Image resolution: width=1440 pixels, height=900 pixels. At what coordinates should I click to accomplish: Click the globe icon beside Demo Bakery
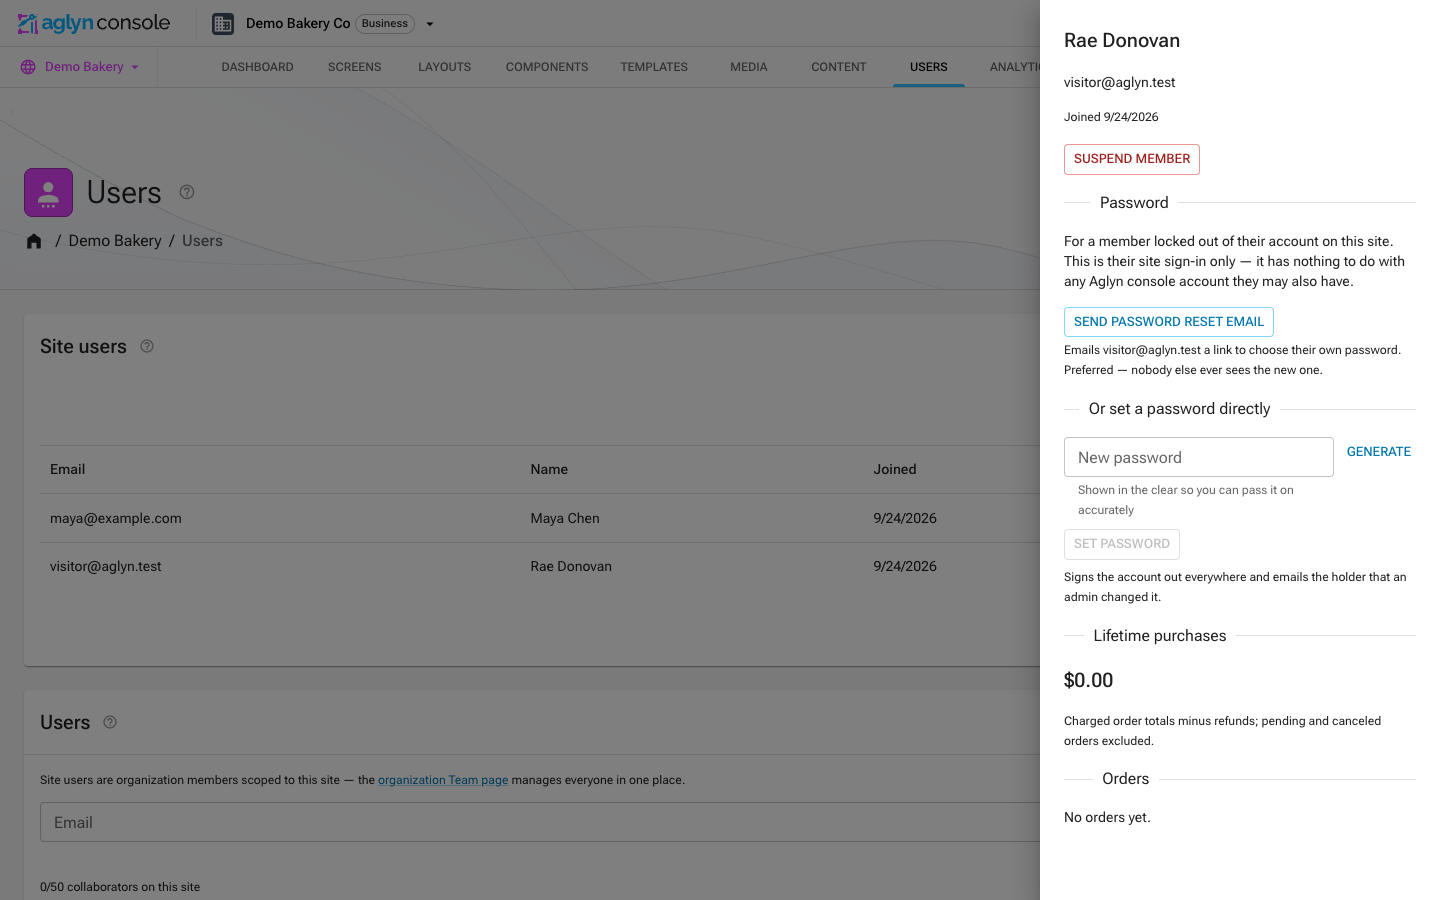coord(28,67)
